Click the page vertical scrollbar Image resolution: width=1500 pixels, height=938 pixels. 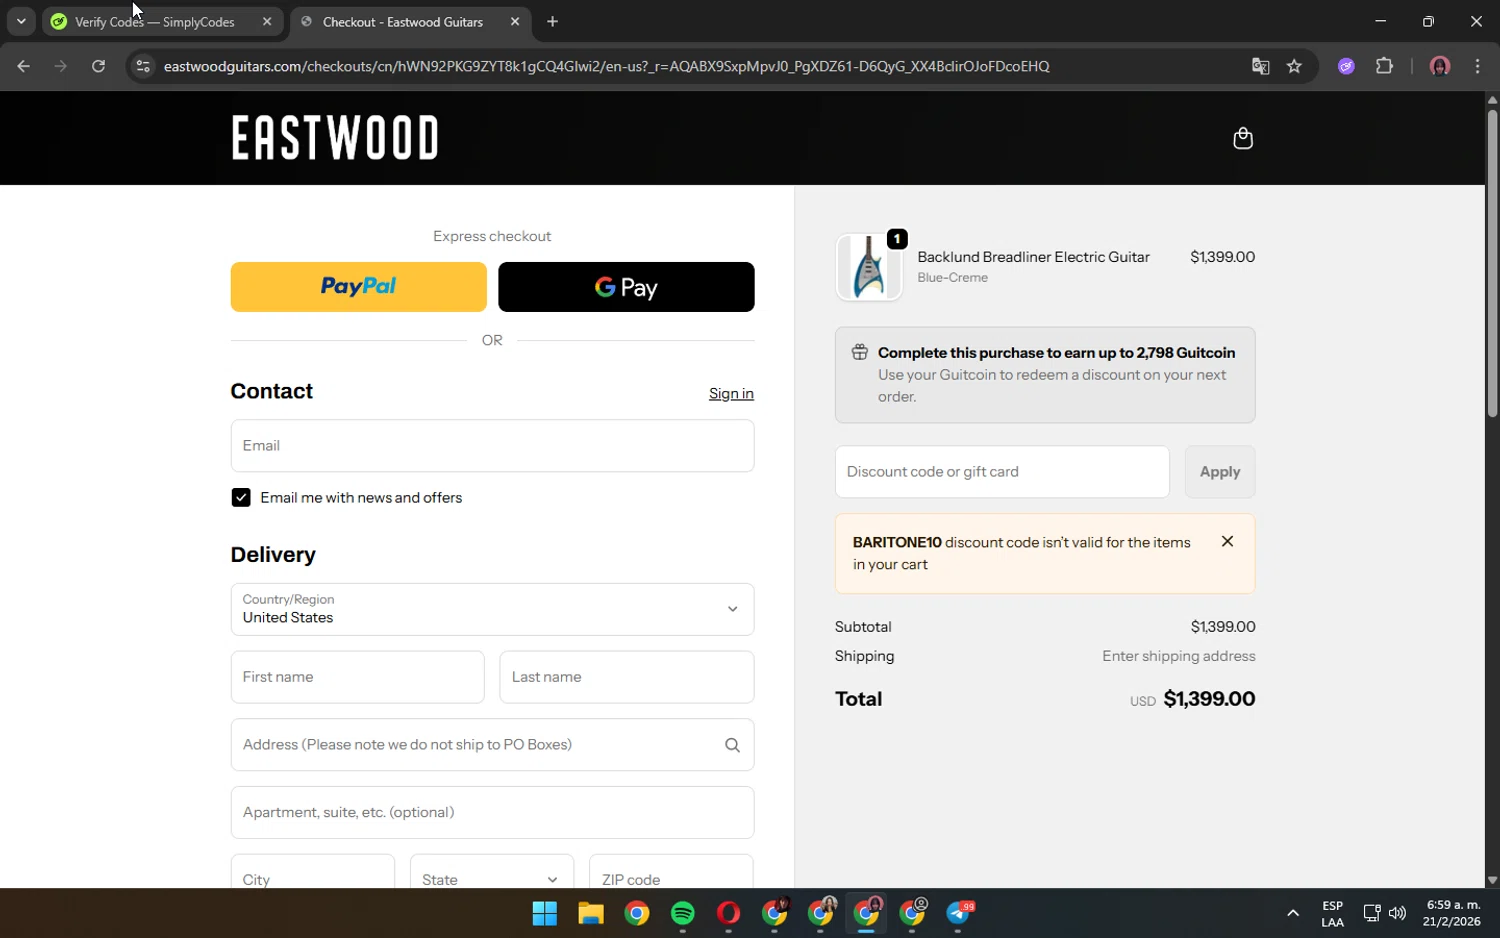[x=1492, y=265]
